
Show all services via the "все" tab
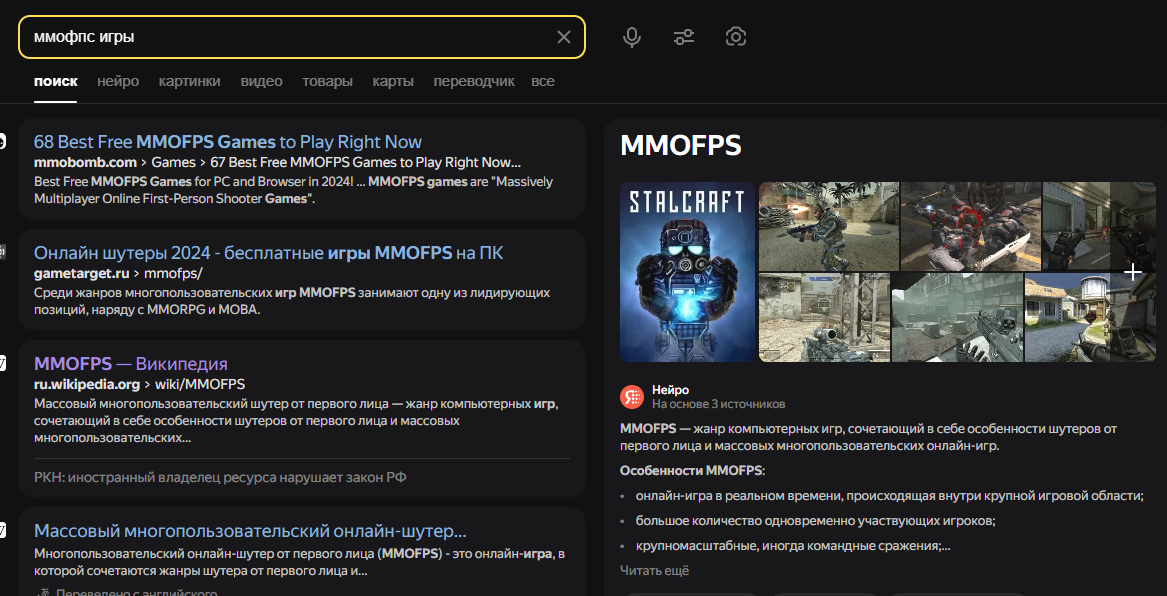coord(543,81)
